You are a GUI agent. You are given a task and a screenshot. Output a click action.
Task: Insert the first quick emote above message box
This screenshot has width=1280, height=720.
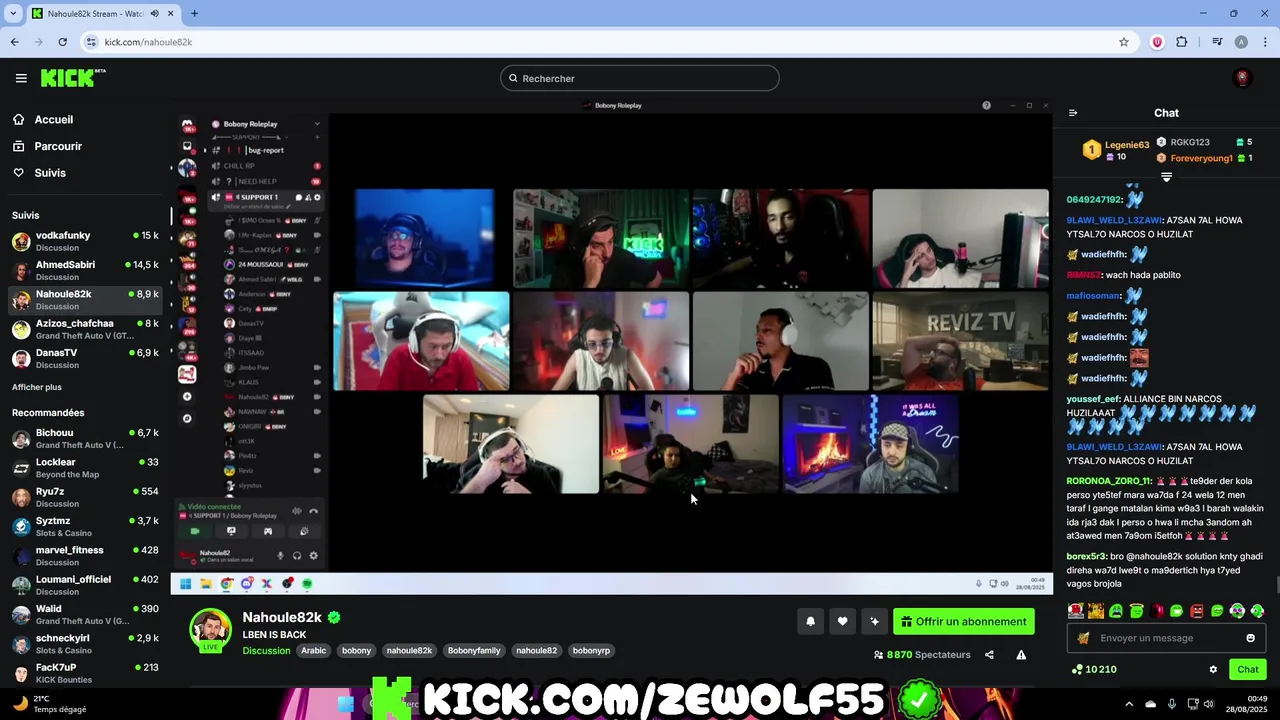(x=1075, y=610)
